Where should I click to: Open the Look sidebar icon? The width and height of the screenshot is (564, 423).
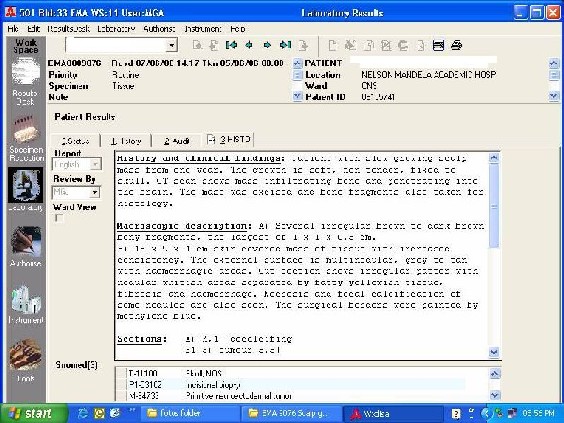26,356
